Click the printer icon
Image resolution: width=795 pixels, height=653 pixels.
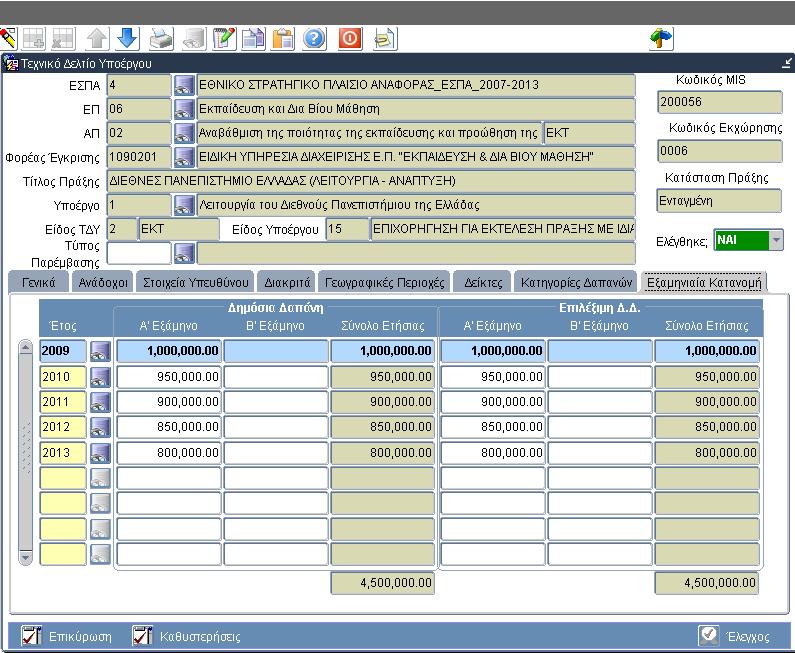point(162,39)
